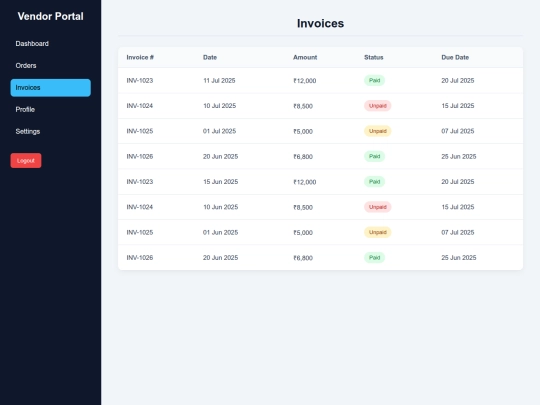The image size is (540, 405).
Task: Click ₹12,000 in the 15 Jun 2025 row
Action: (x=304, y=182)
